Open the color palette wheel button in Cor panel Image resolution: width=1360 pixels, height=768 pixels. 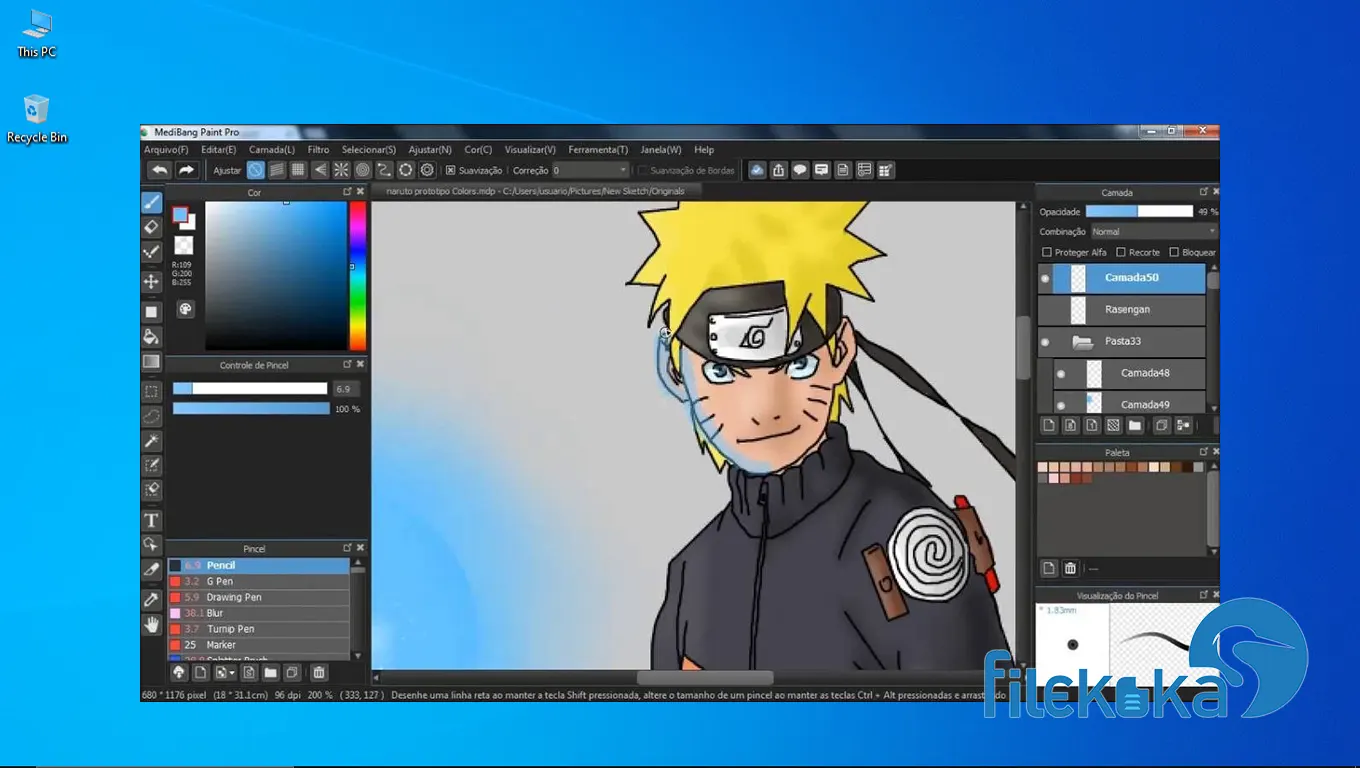coord(185,309)
